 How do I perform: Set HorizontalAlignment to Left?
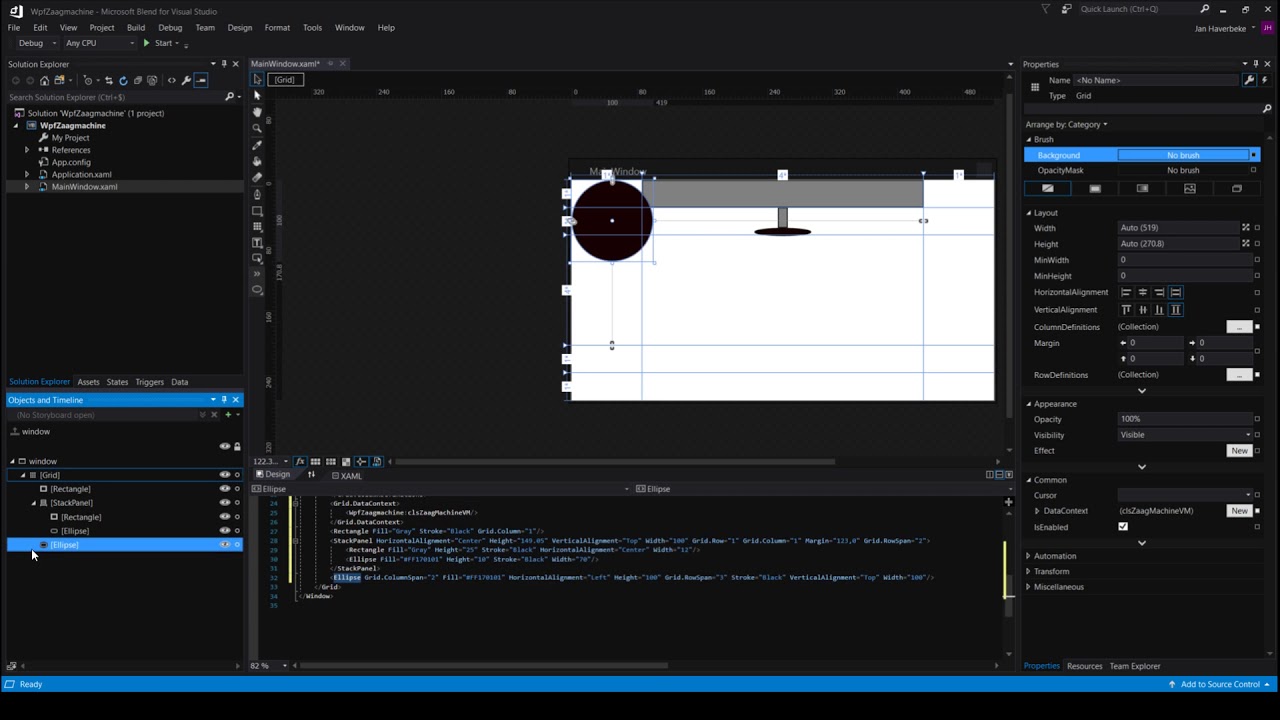click(1126, 292)
